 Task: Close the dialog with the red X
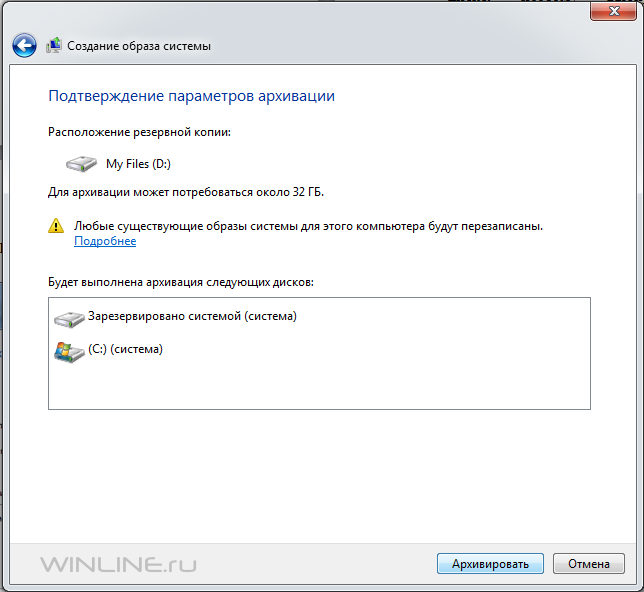[x=614, y=10]
